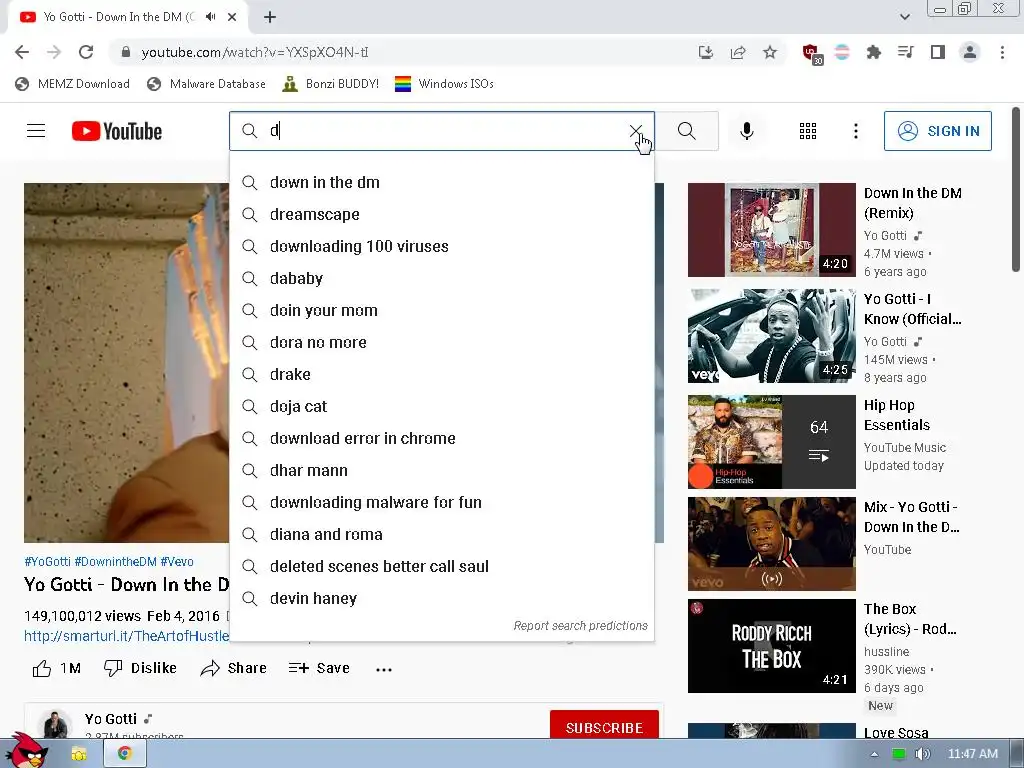Select suggestion 'downloading 100 viruses'
Viewport: 1024px width, 768px height.
[x=441, y=246]
